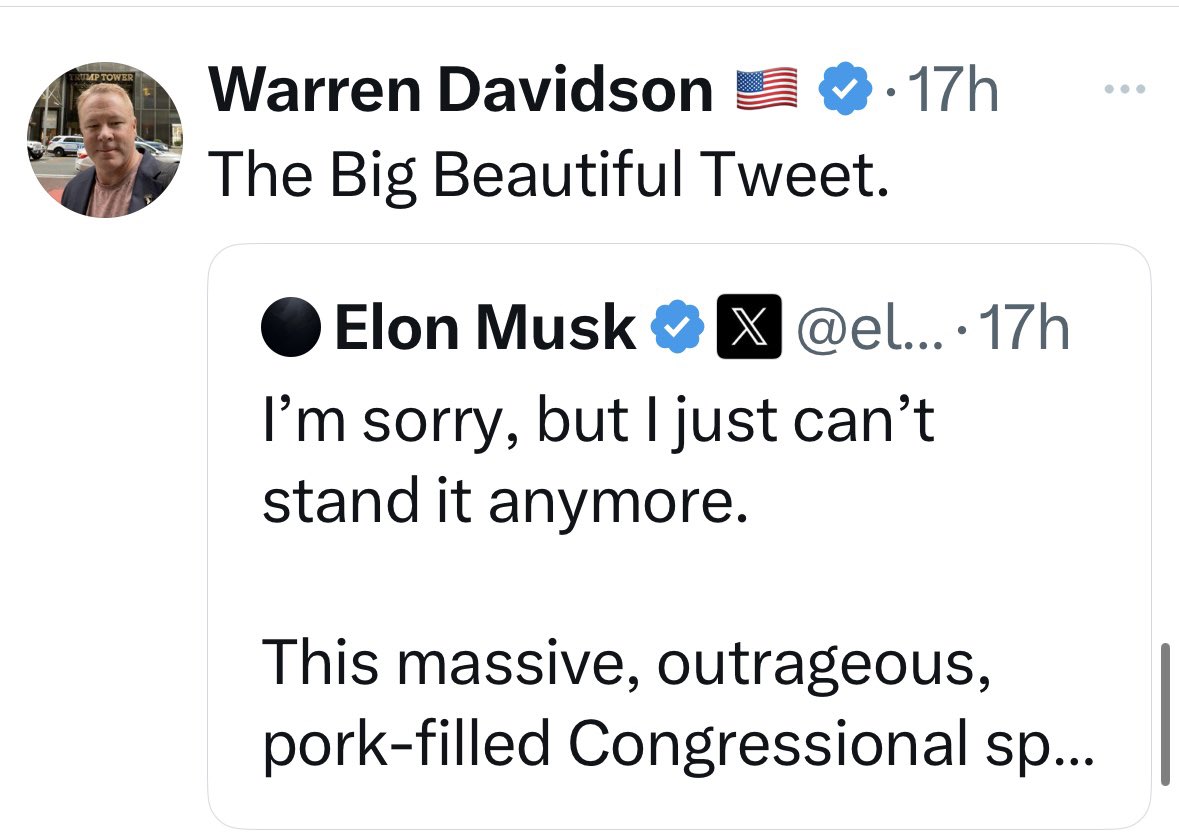Click the text "The Big Beautiful Tweet."
Image resolution: width=1179 pixels, height=832 pixels.
pyautogui.click(x=547, y=175)
